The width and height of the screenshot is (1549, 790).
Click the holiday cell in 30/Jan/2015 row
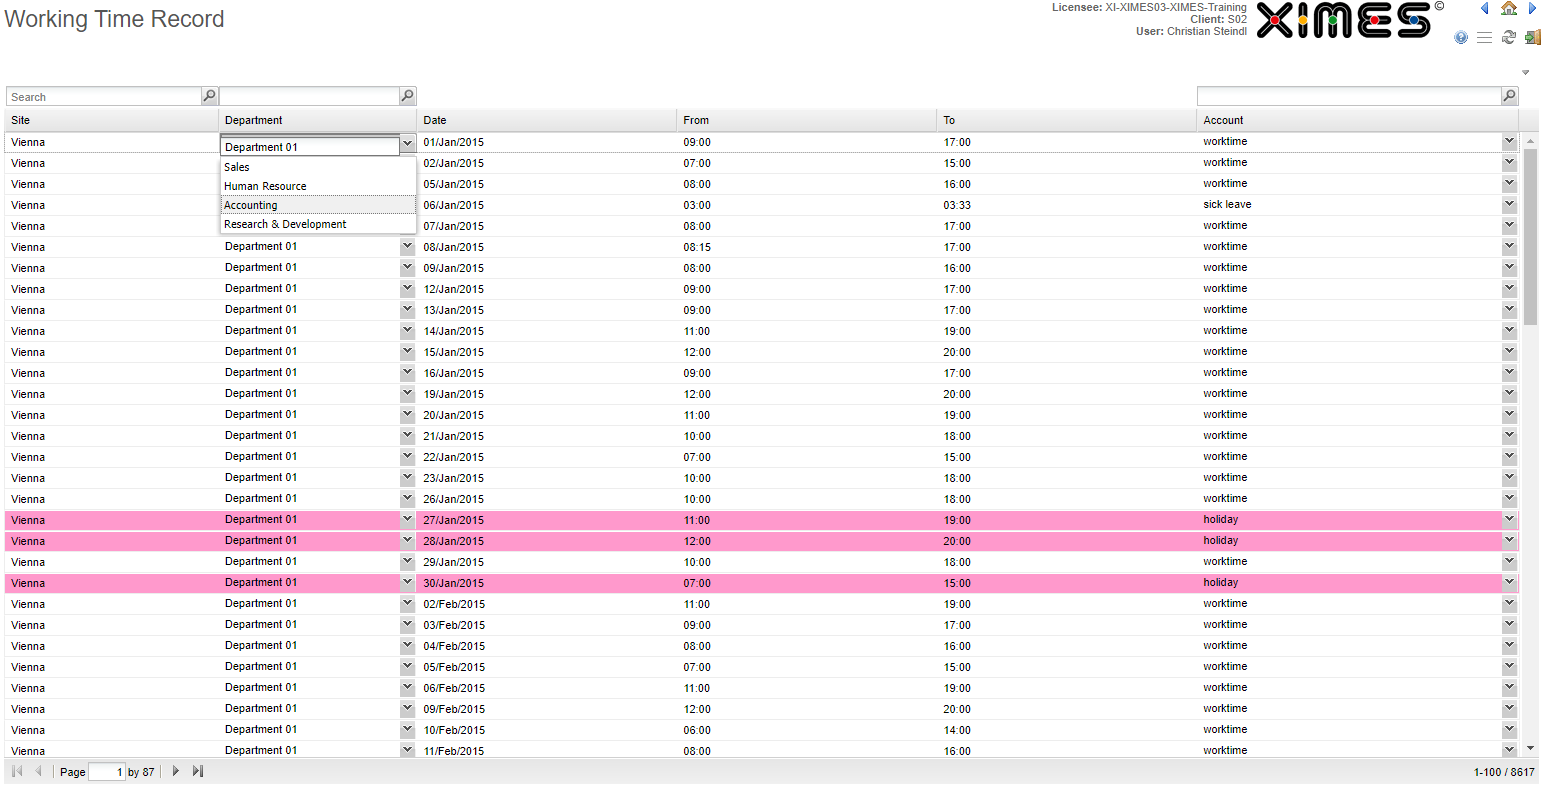1350,582
